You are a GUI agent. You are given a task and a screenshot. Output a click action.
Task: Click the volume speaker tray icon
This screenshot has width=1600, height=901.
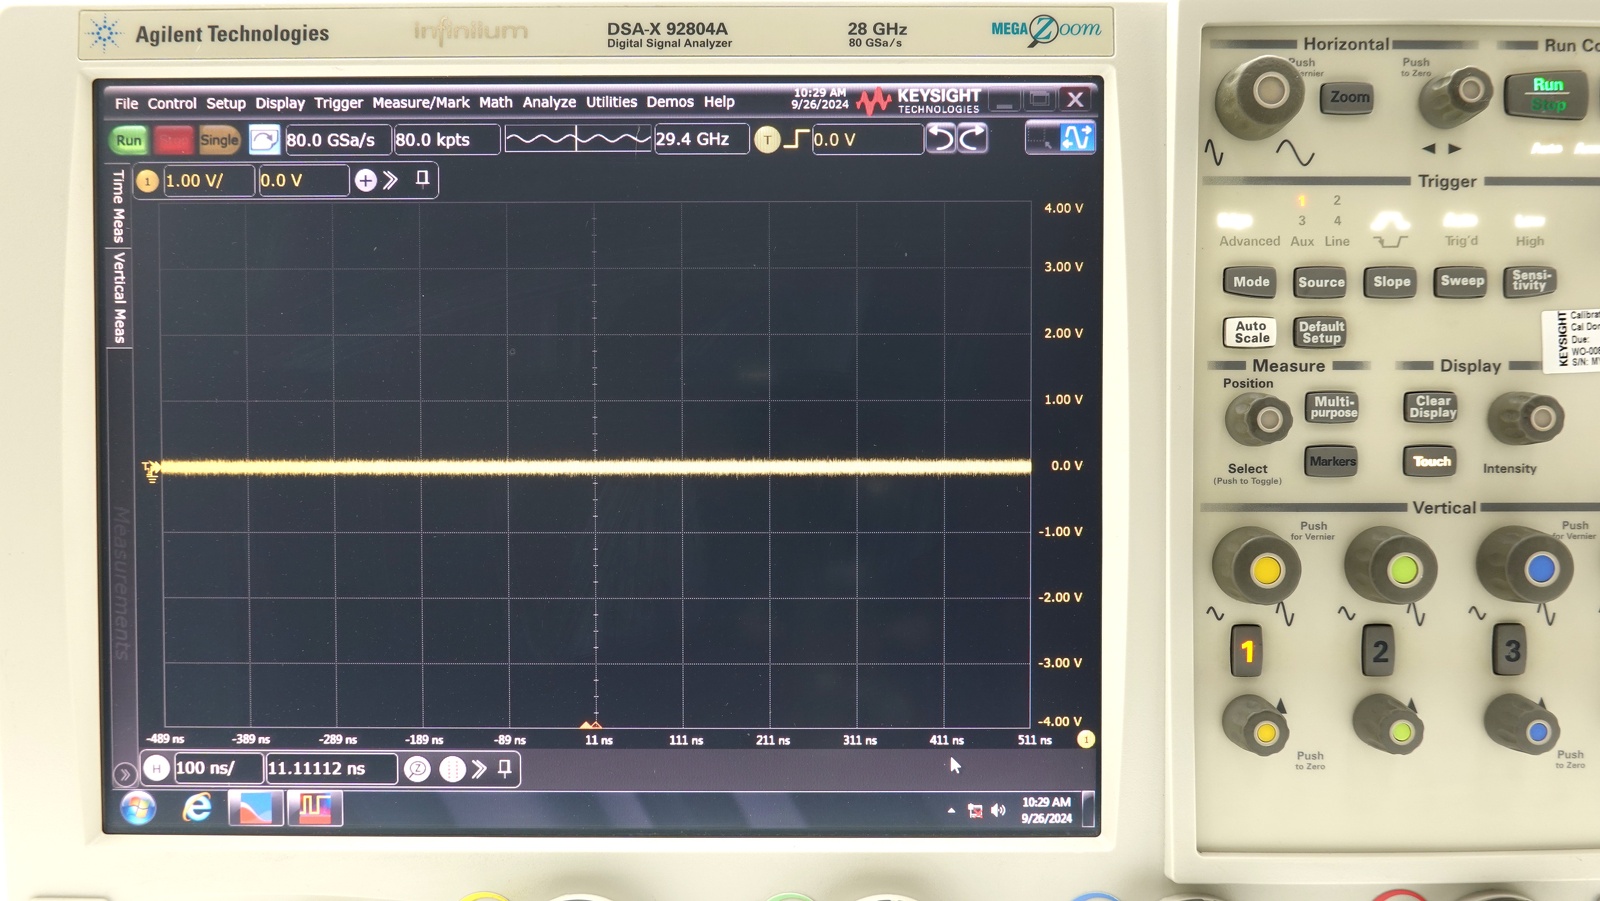(998, 810)
